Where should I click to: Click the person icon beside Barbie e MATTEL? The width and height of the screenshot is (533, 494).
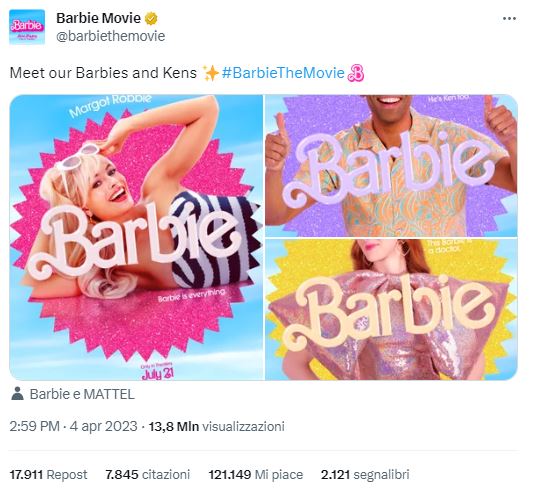17,394
